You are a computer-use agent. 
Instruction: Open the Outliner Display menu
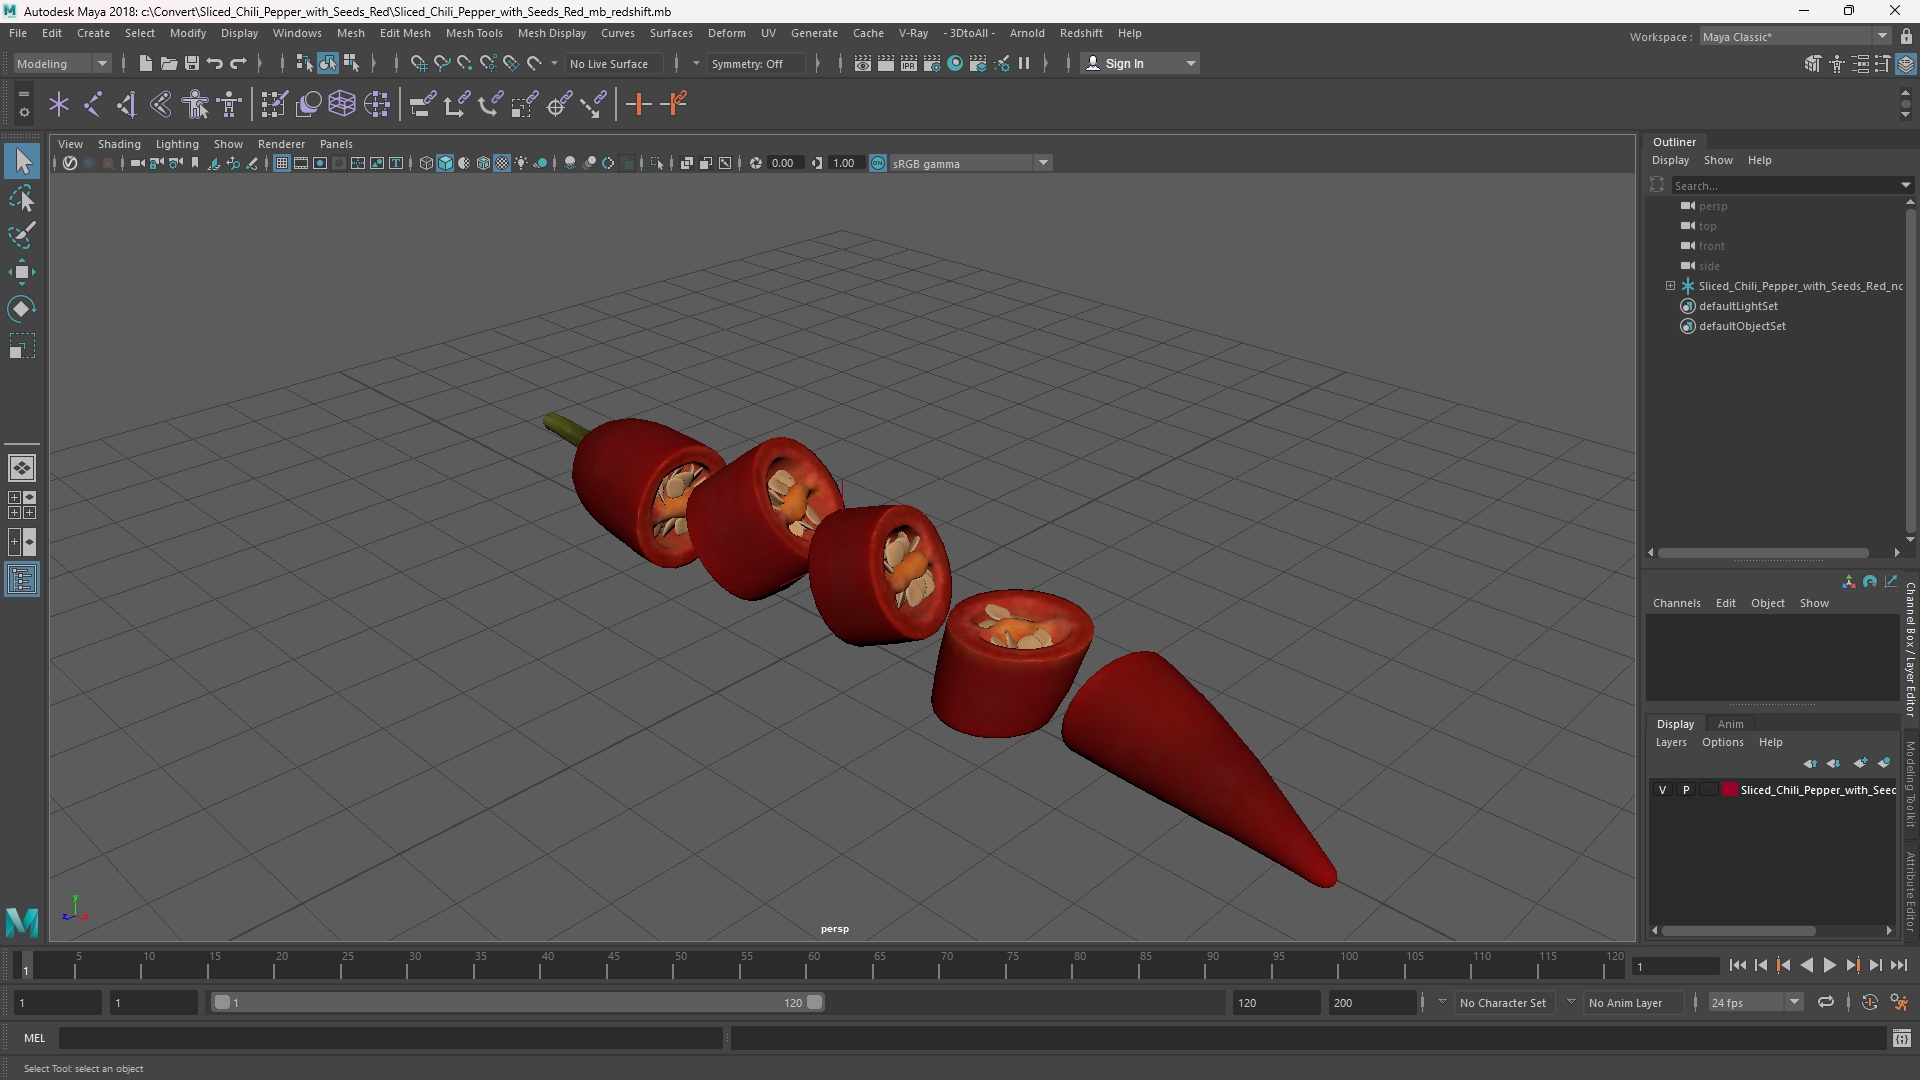click(1670, 160)
